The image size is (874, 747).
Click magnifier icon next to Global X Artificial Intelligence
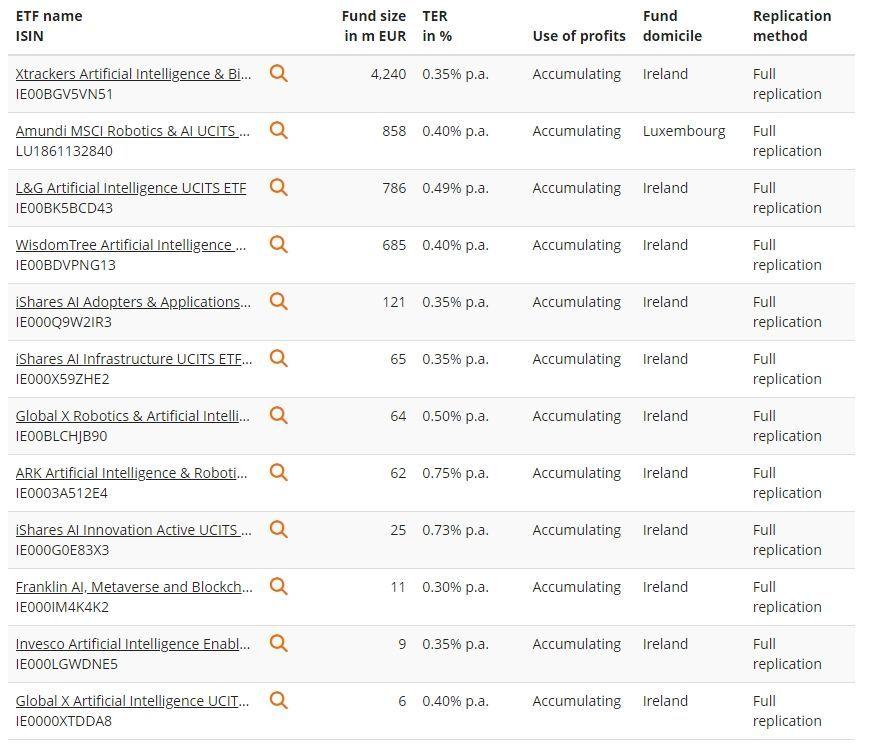[x=279, y=700]
